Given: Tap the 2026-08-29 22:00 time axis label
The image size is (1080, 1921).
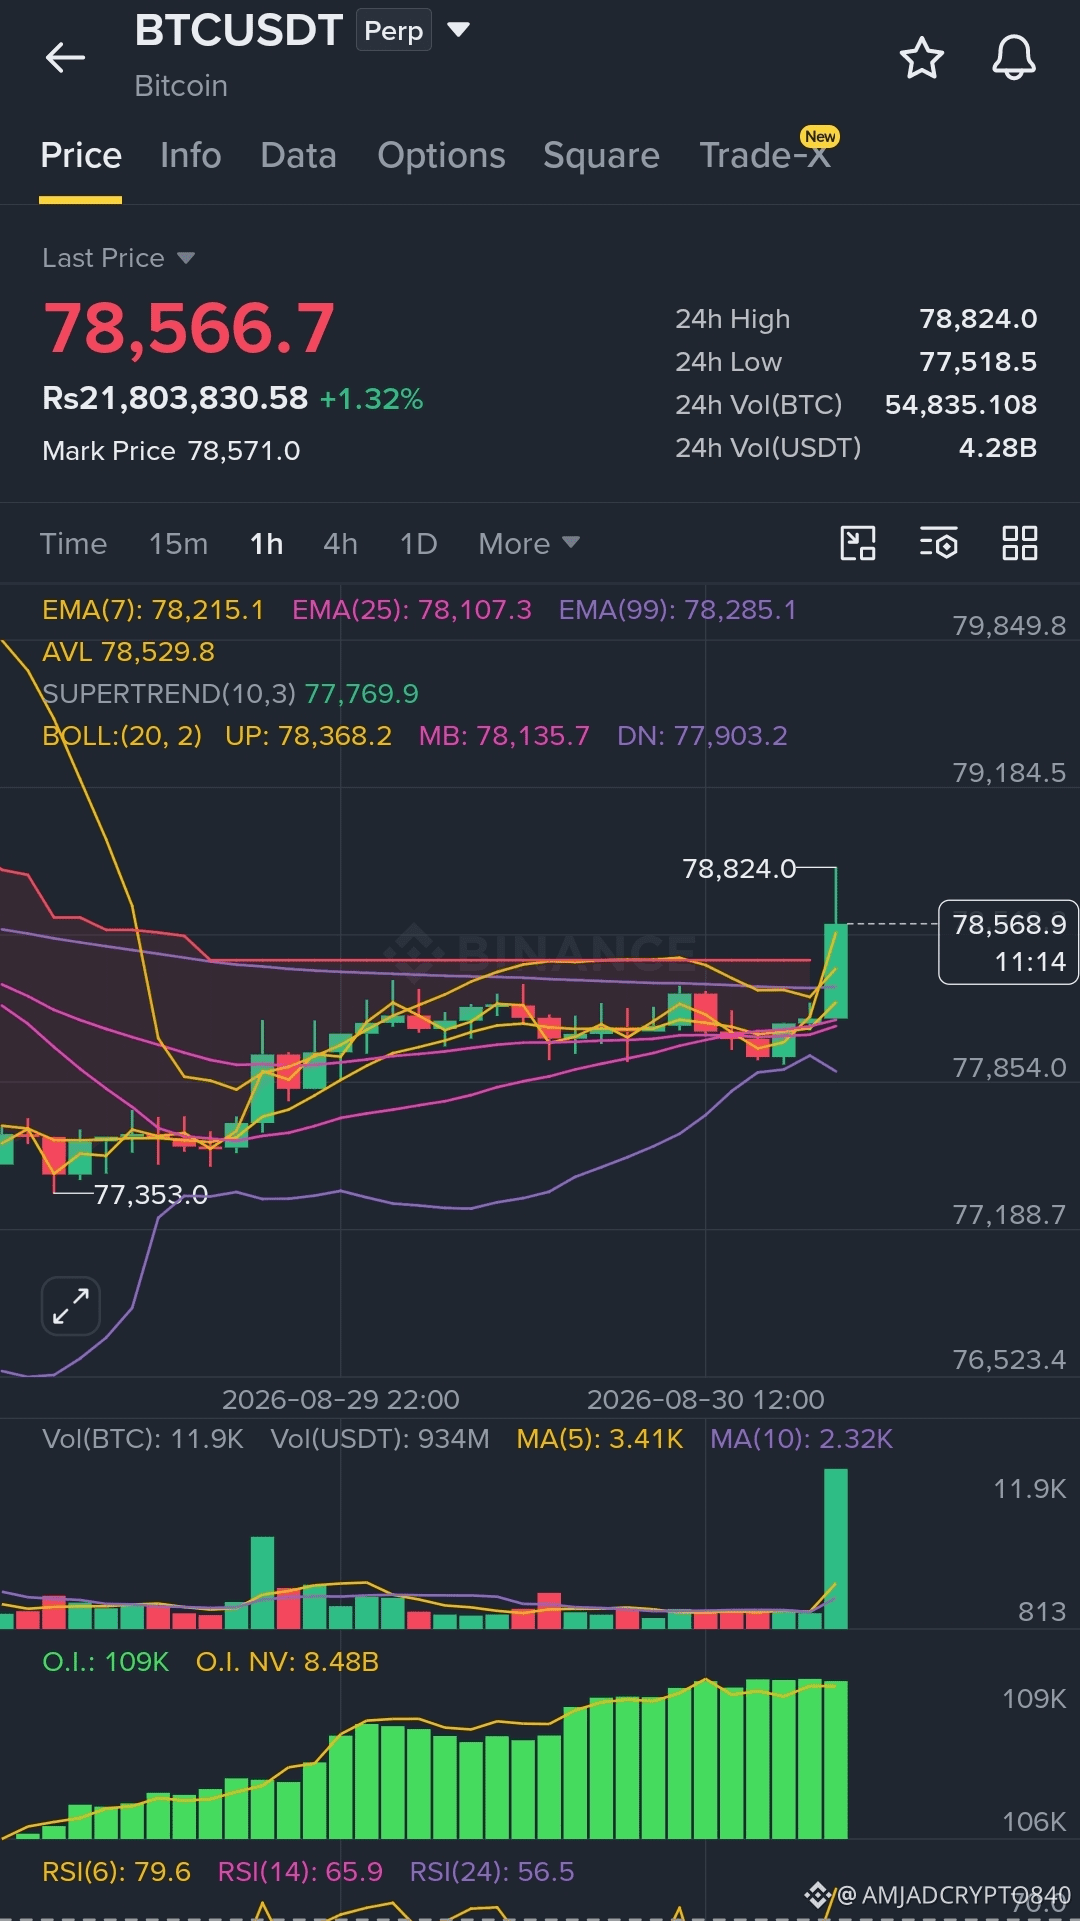Looking at the screenshot, I should (340, 1399).
